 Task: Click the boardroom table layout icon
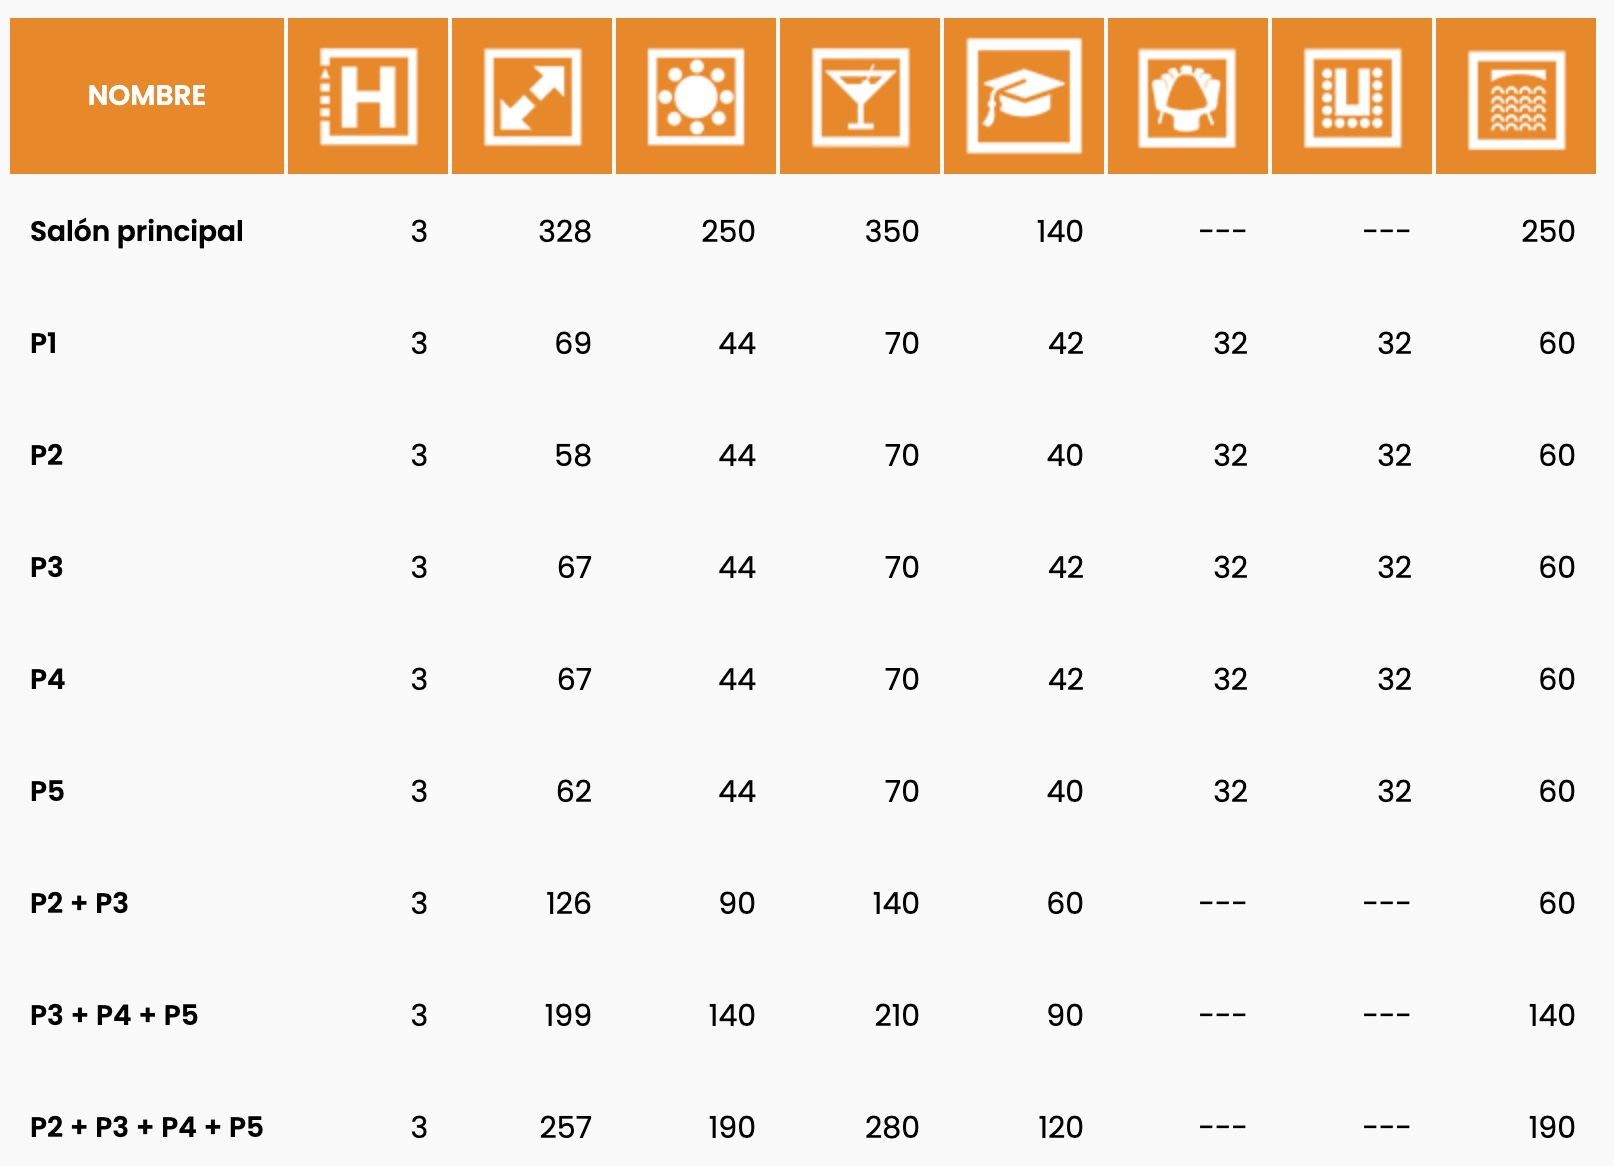pos(1188,97)
